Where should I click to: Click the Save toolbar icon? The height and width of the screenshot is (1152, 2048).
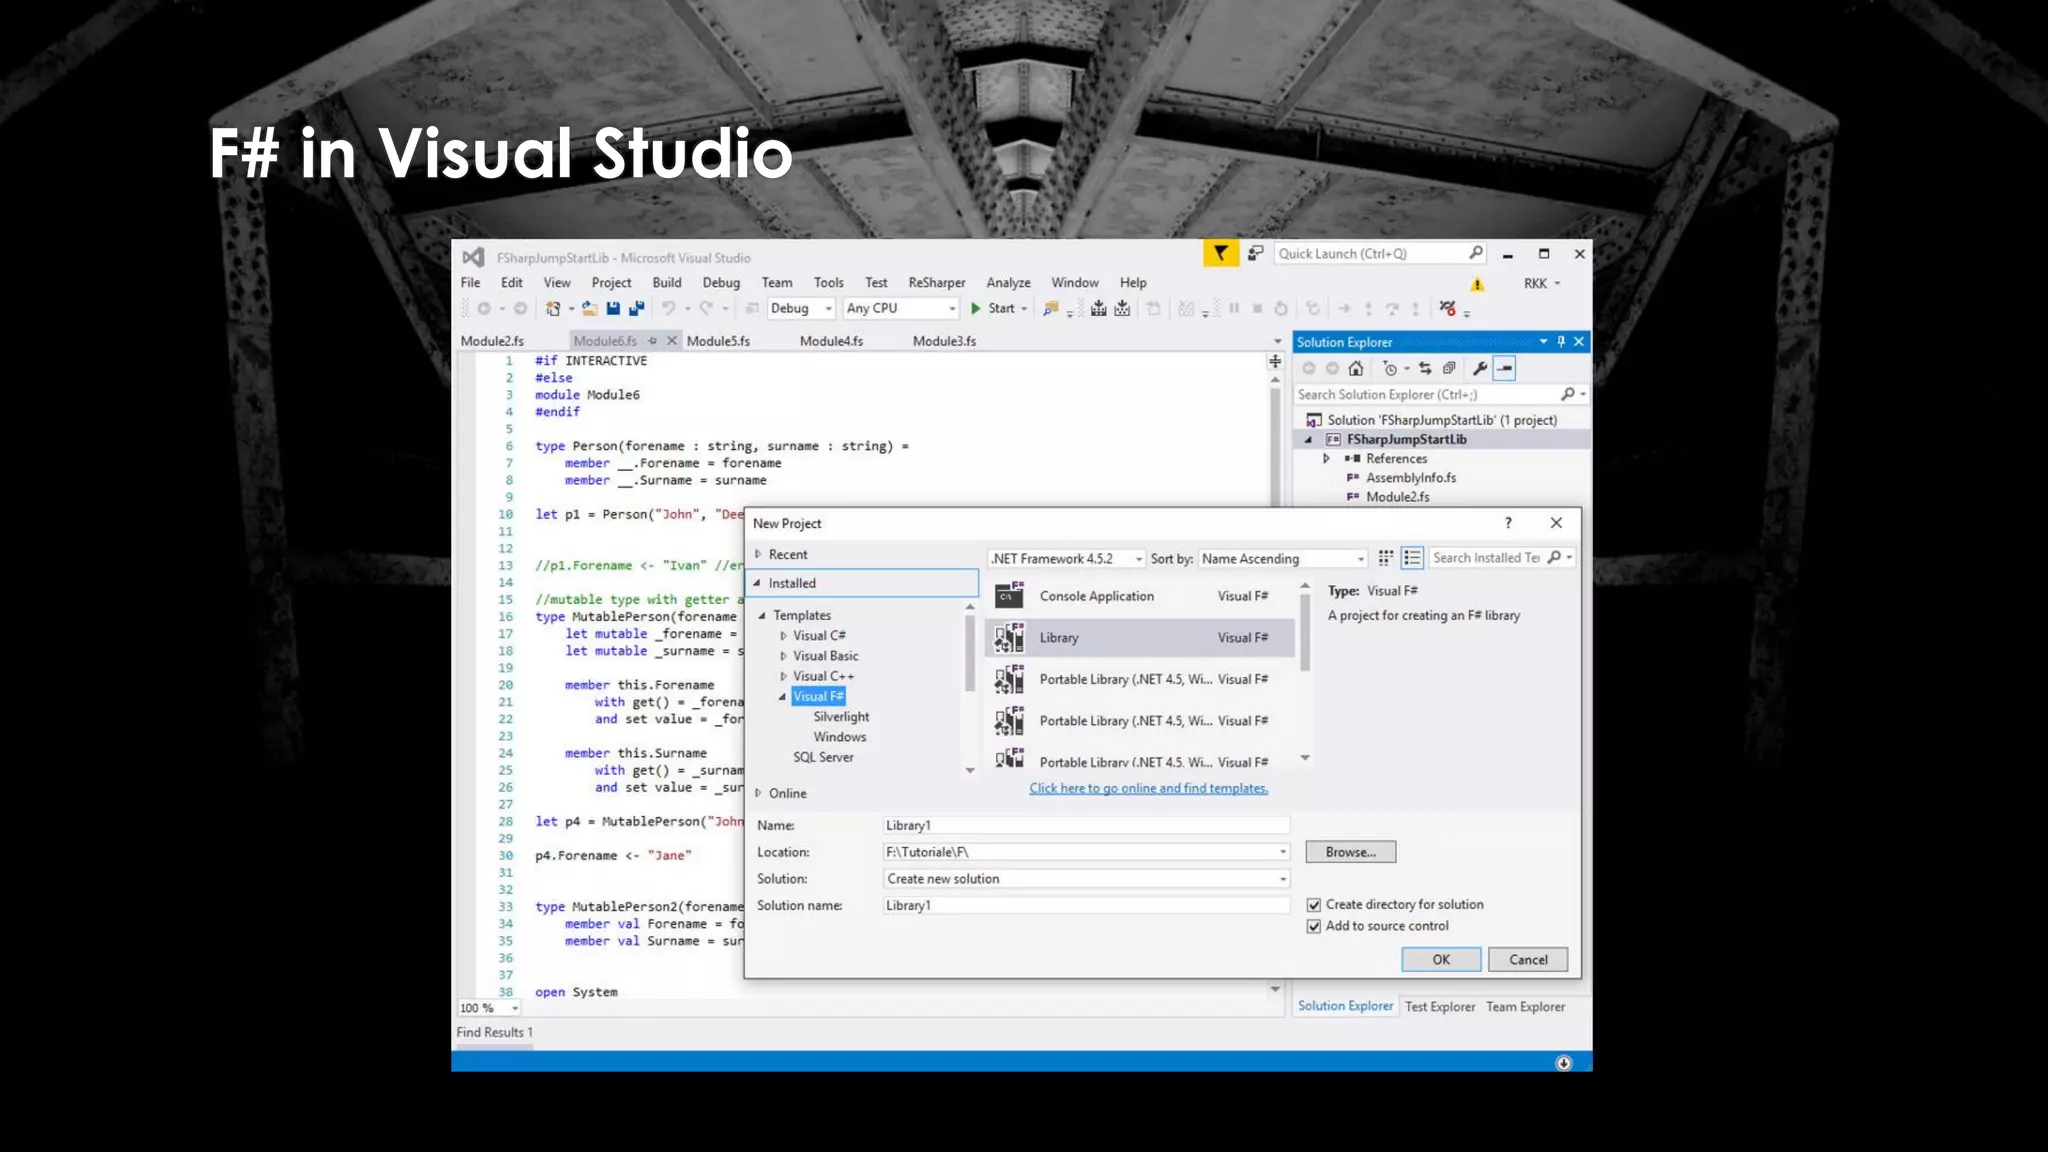(x=613, y=309)
